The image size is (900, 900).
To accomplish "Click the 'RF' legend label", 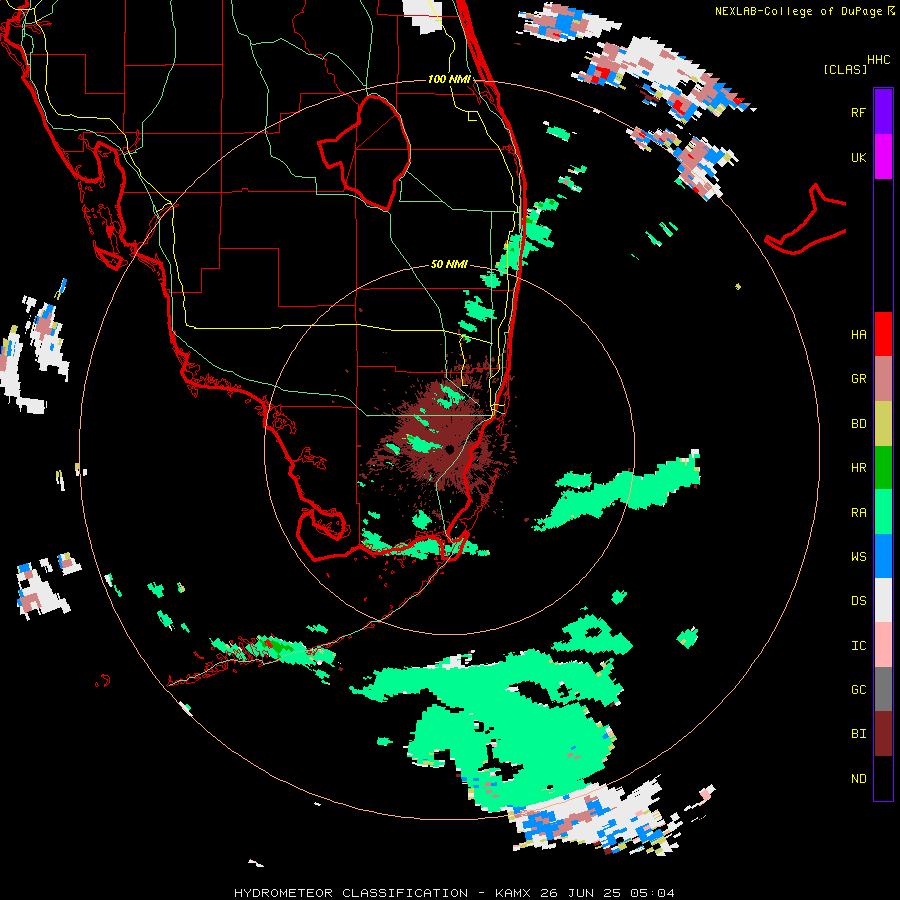I will (858, 112).
